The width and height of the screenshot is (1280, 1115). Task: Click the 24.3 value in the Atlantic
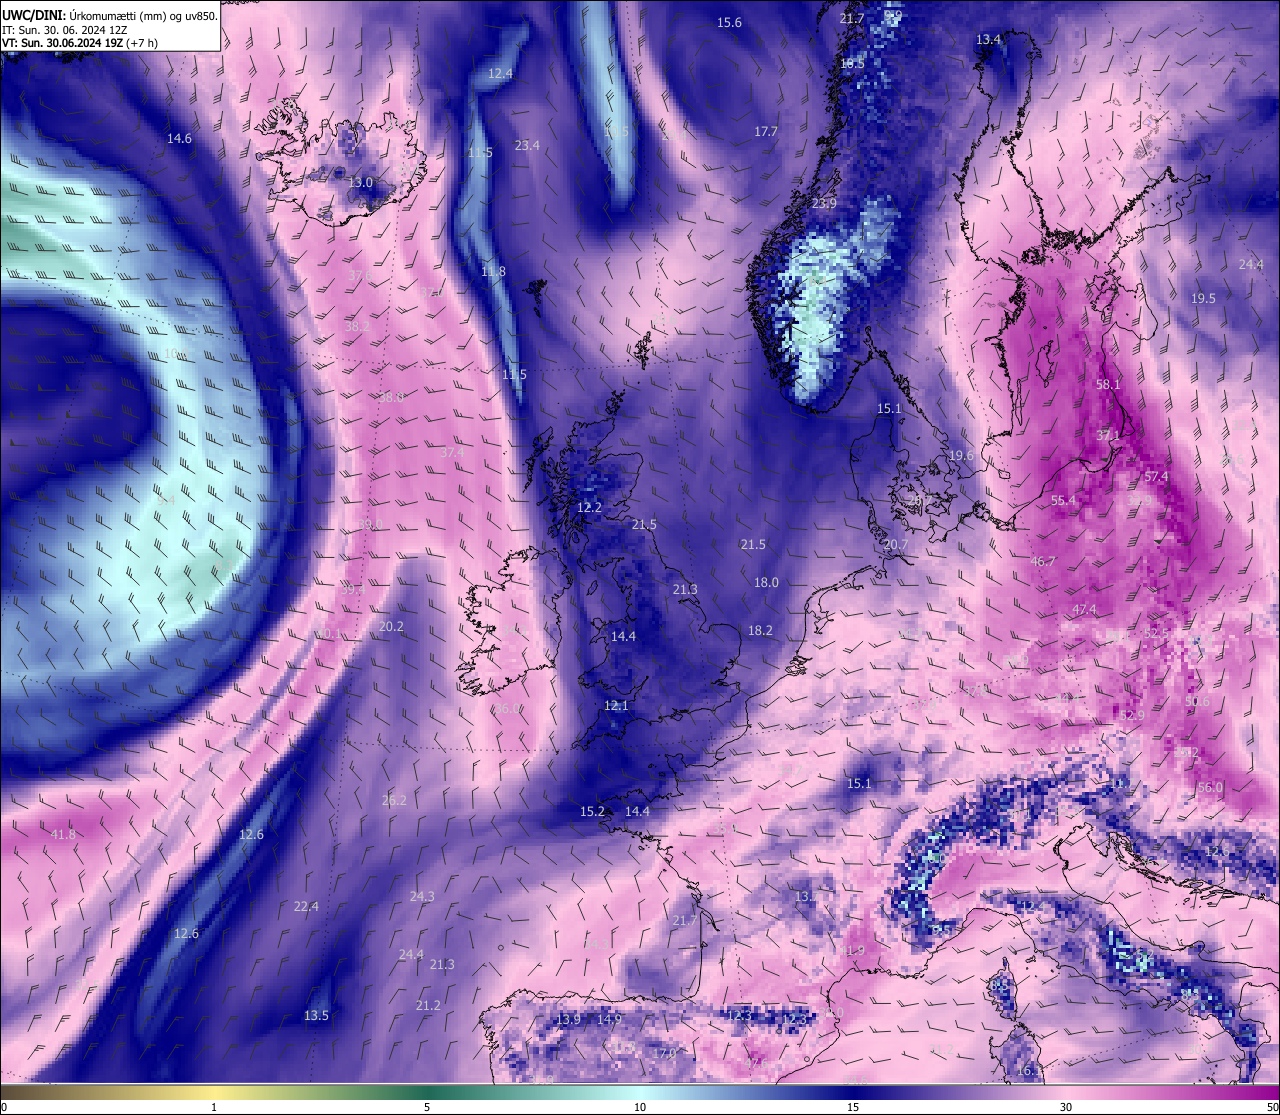click(422, 897)
